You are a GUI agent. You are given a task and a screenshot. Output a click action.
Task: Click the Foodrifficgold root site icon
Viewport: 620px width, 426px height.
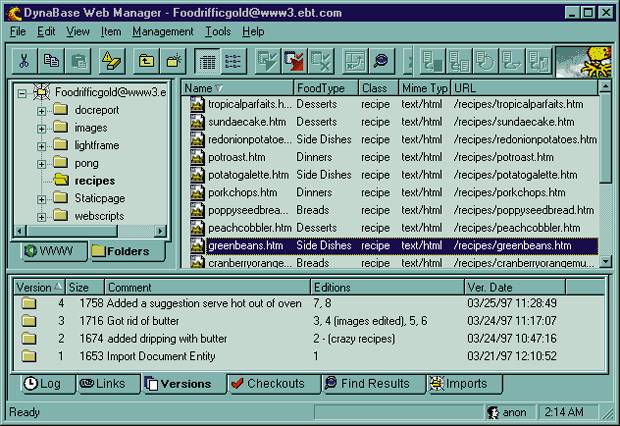click(x=42, y=92)
